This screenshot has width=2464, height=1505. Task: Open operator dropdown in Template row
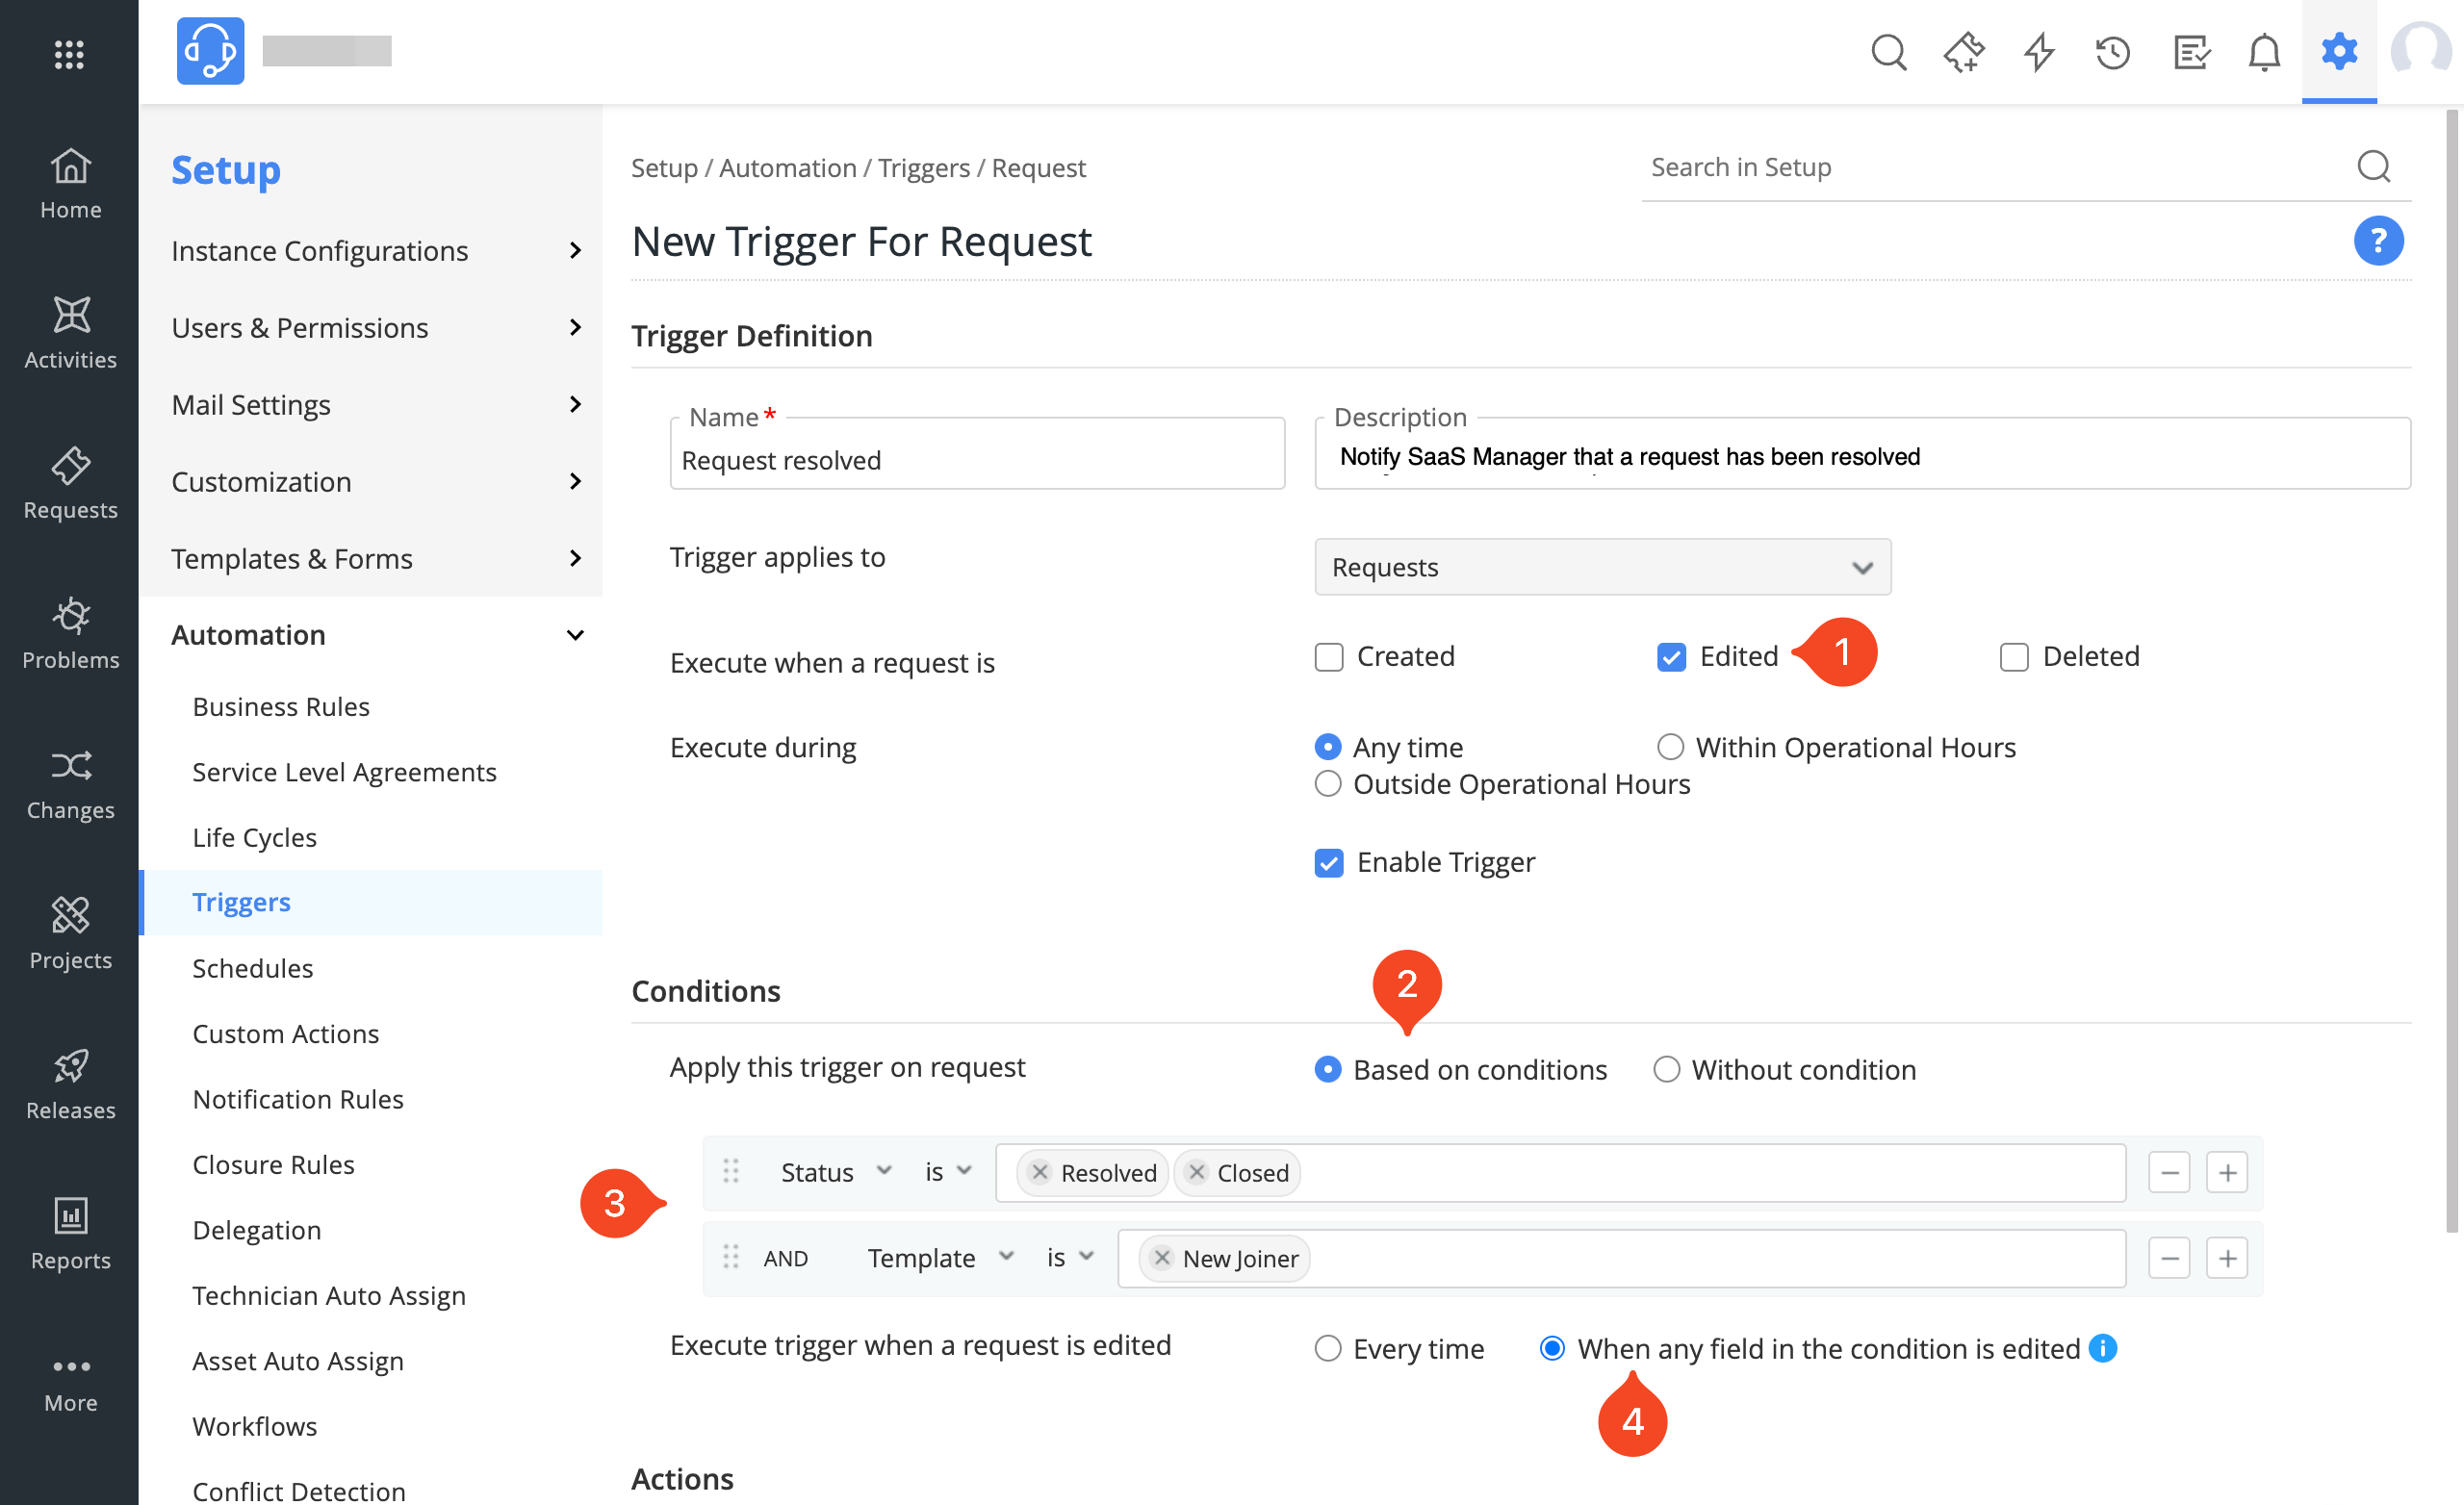(x=1069, y=1257)
